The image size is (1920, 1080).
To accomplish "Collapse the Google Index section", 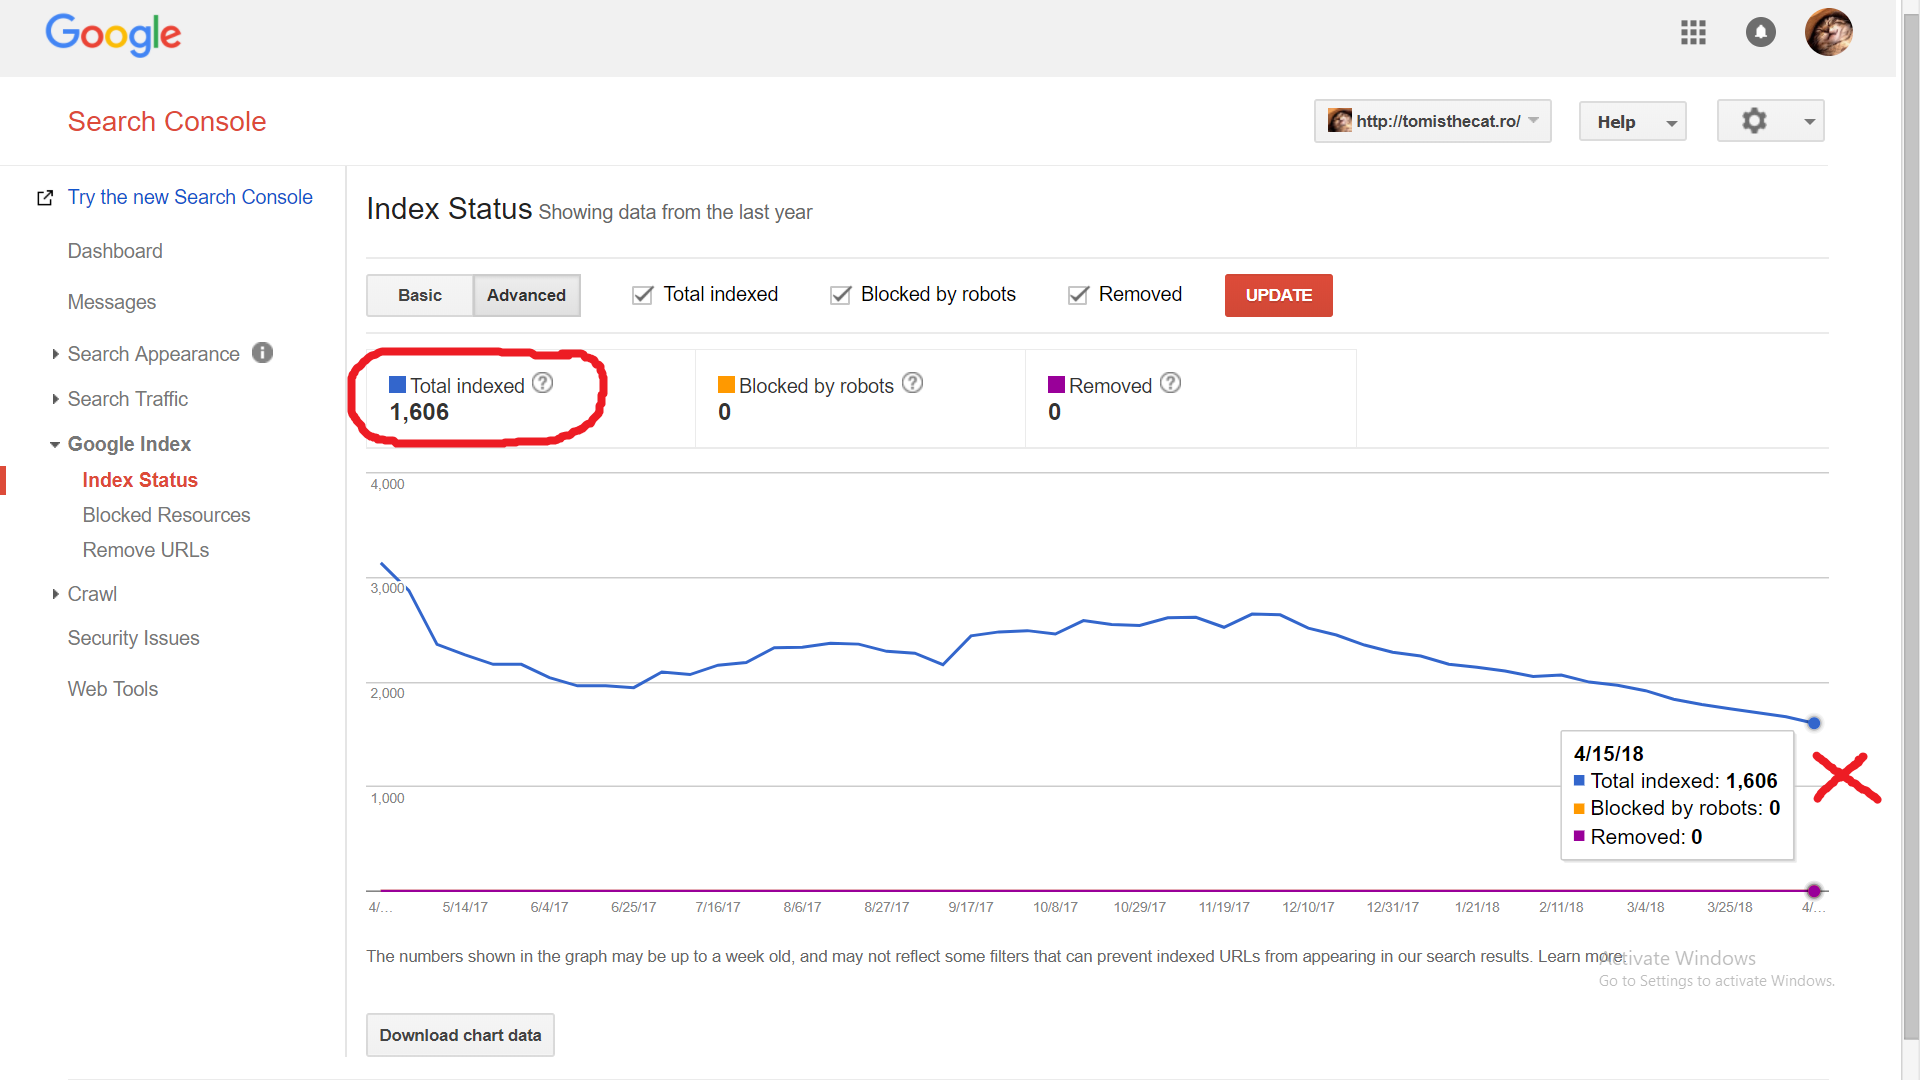I will click(x=55, y=444).
